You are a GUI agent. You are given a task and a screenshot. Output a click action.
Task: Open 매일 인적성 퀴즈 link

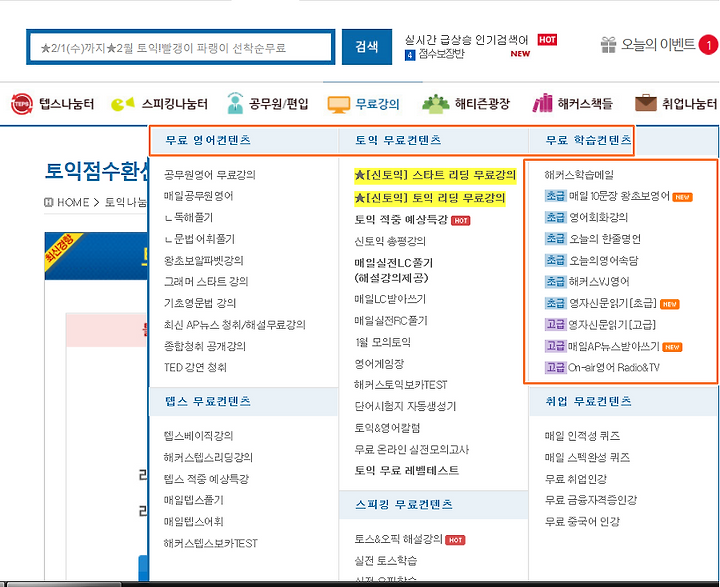(582, 436)
